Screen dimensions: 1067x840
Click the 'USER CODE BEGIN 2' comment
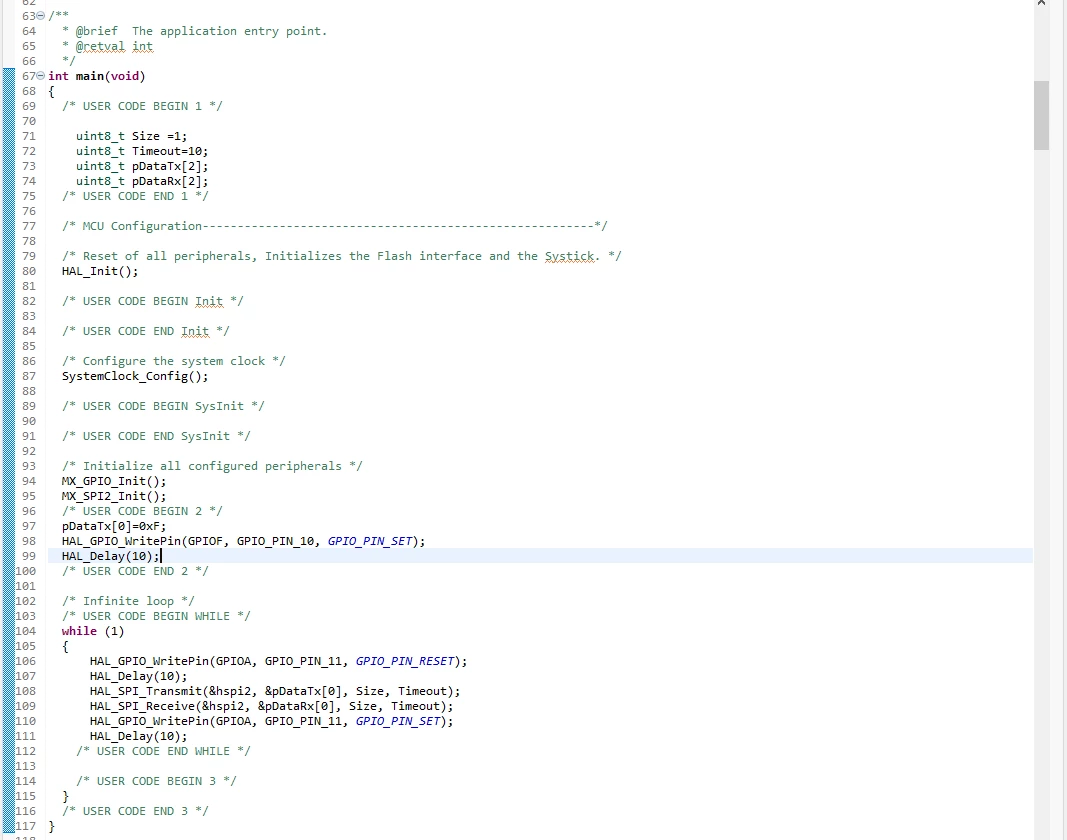coord(142,511)
